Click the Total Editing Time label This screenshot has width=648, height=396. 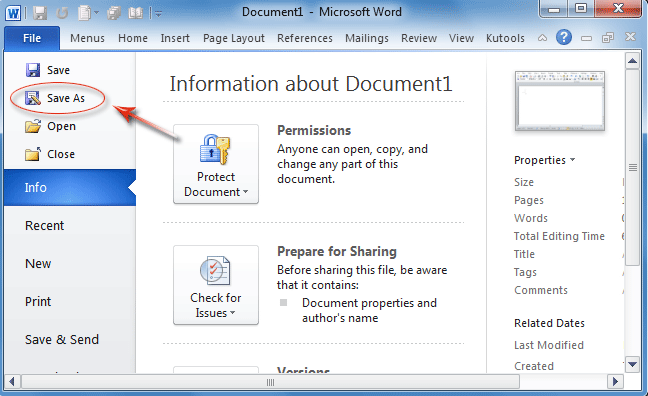tap(559, 236)
